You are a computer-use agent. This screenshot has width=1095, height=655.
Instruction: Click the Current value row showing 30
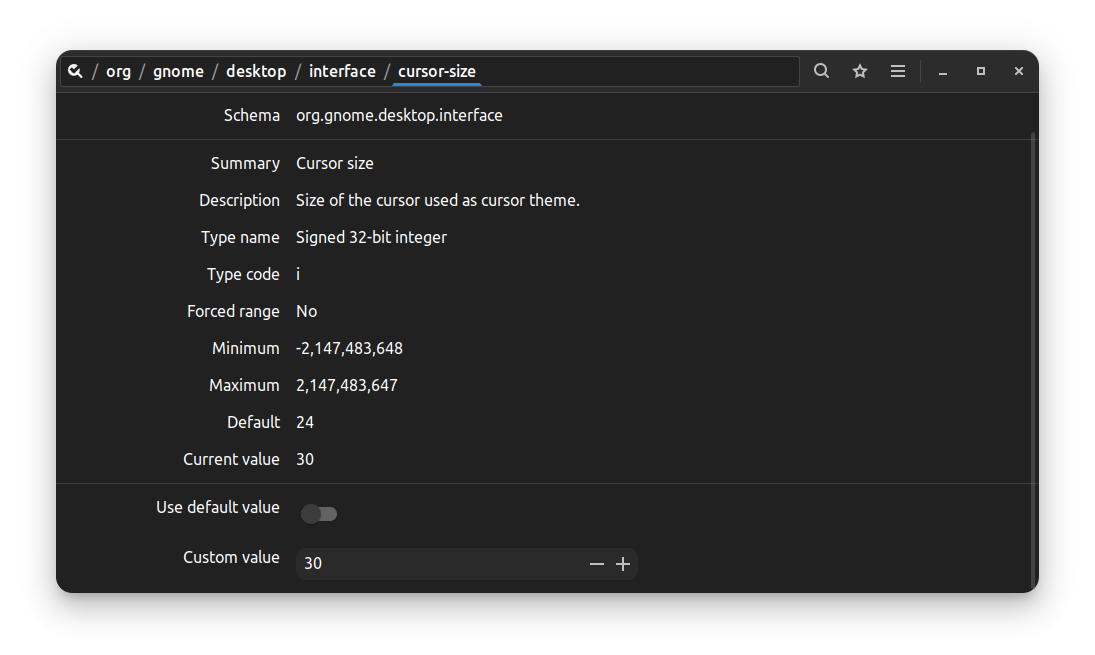[305, 460]
